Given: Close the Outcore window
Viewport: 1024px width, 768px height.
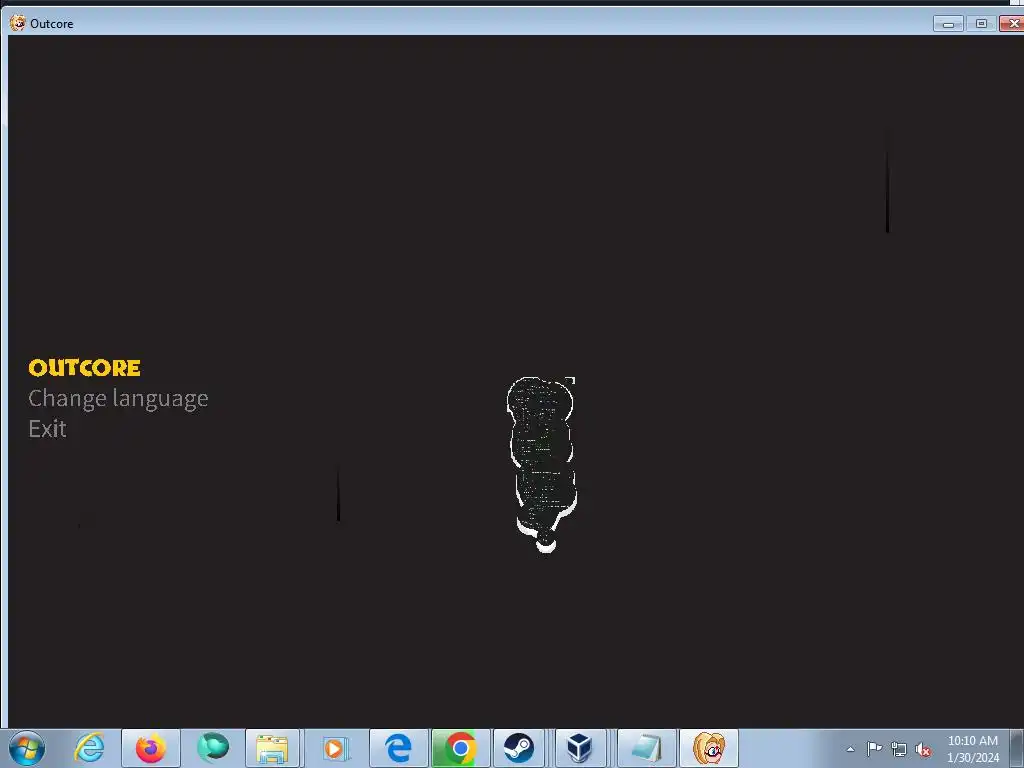Looking at the screenshot, I should [x=1012, y=24].
